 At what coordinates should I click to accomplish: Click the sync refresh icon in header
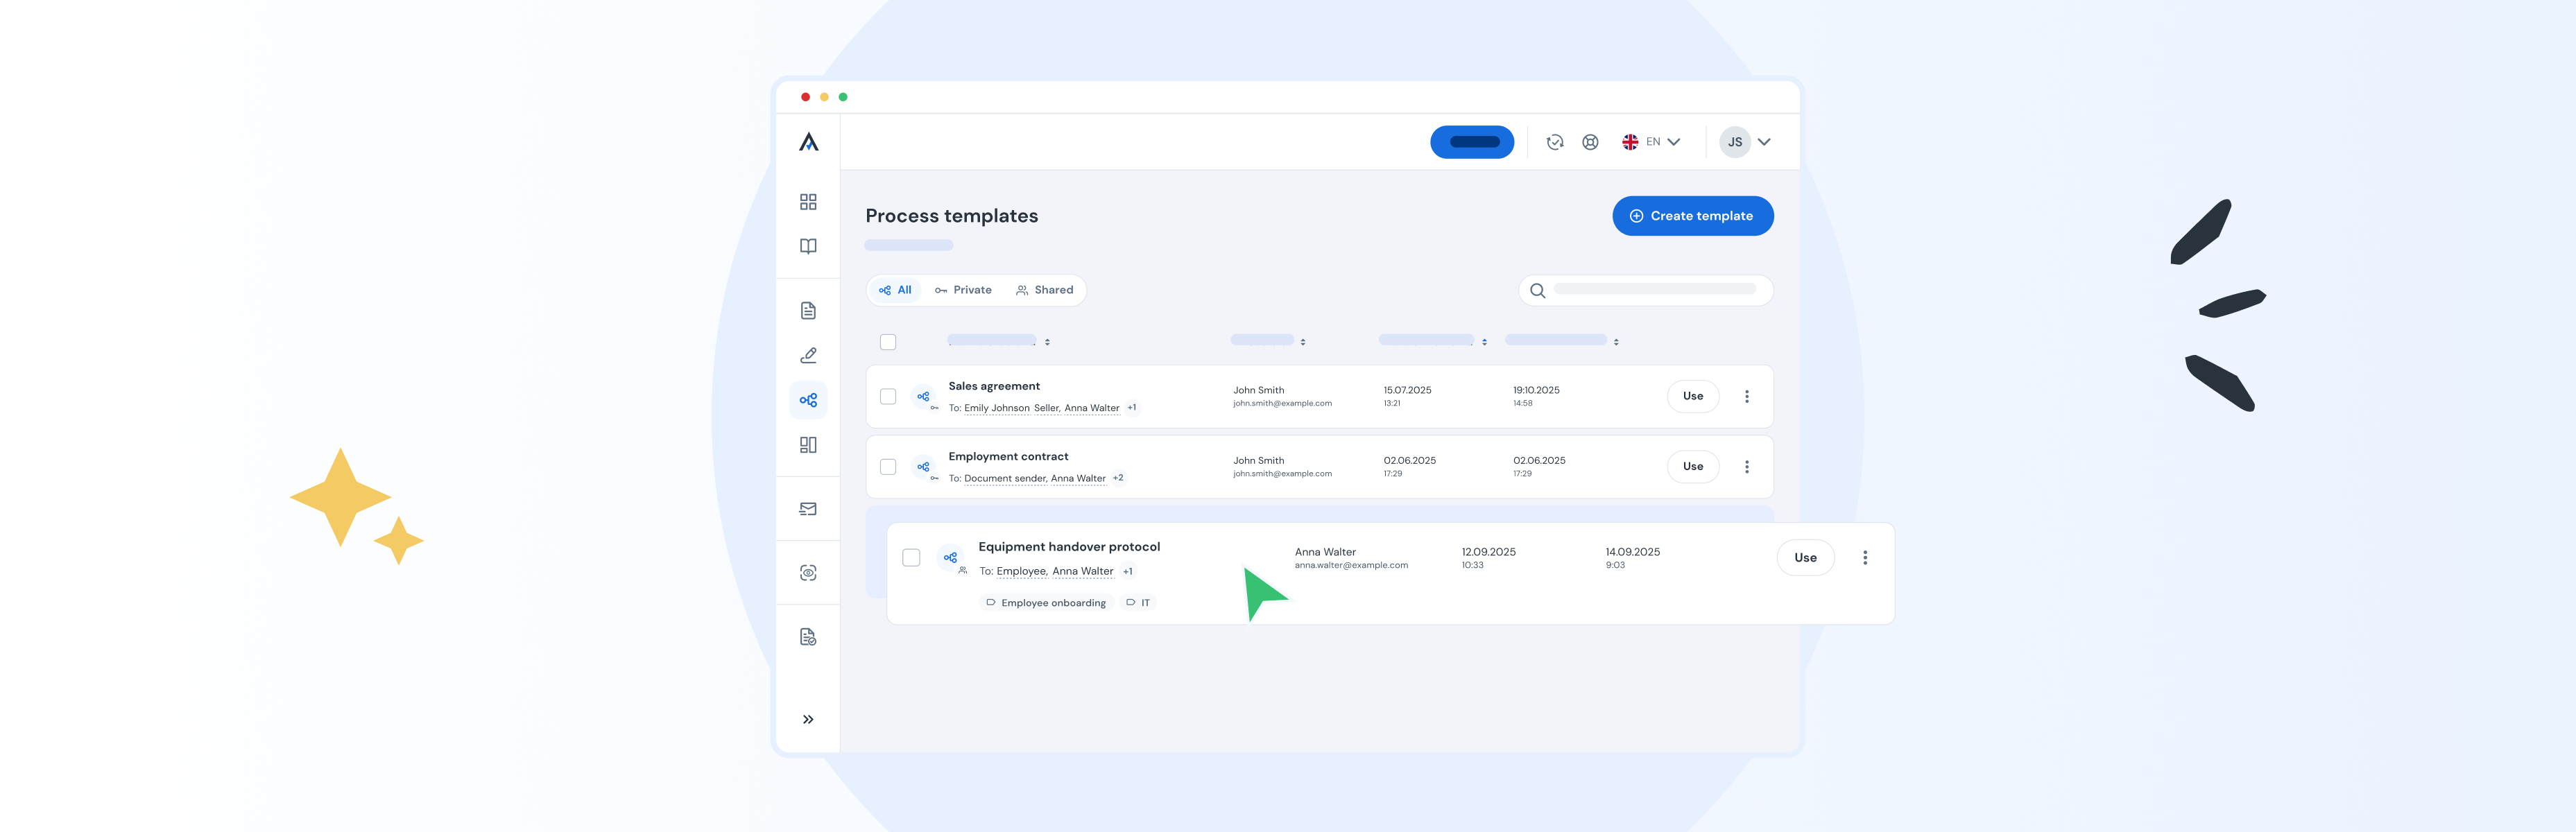tap(1554, 142)
